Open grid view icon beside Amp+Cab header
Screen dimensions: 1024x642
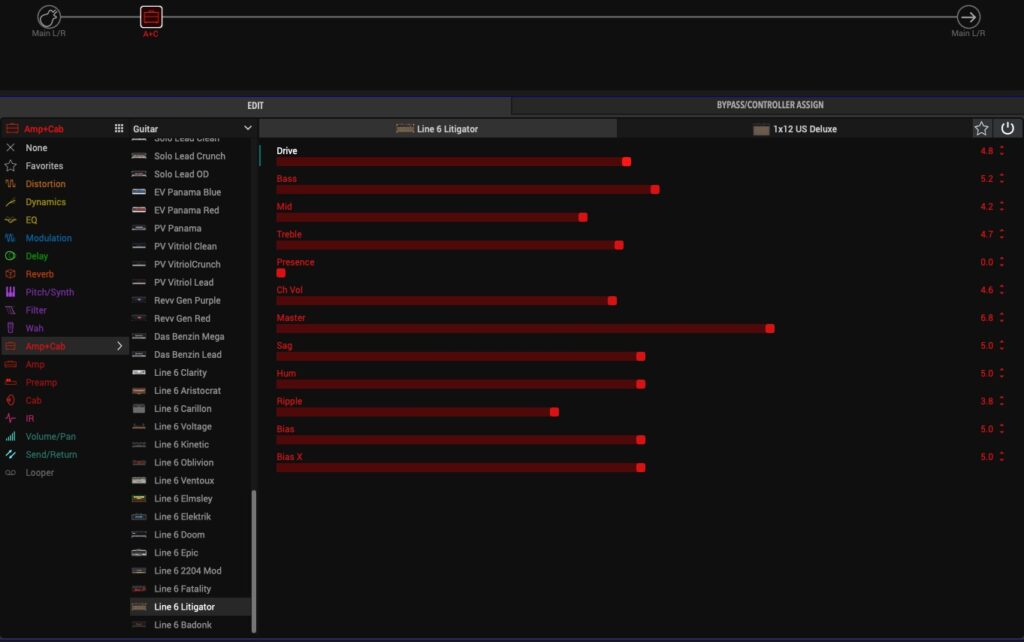tap(119, 129)
